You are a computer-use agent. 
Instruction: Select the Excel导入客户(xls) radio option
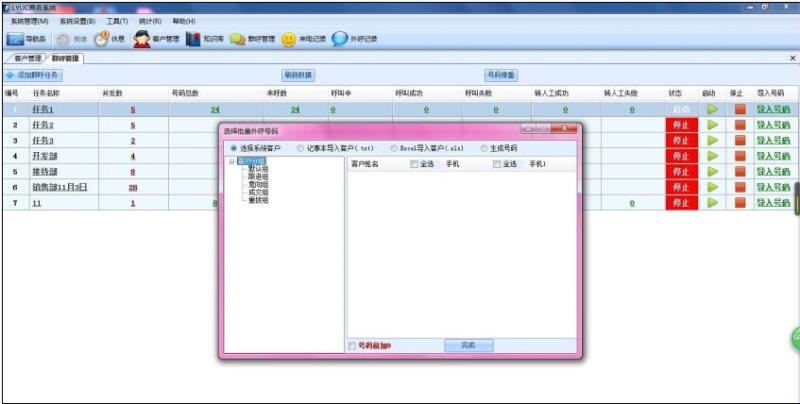[394, 148]
